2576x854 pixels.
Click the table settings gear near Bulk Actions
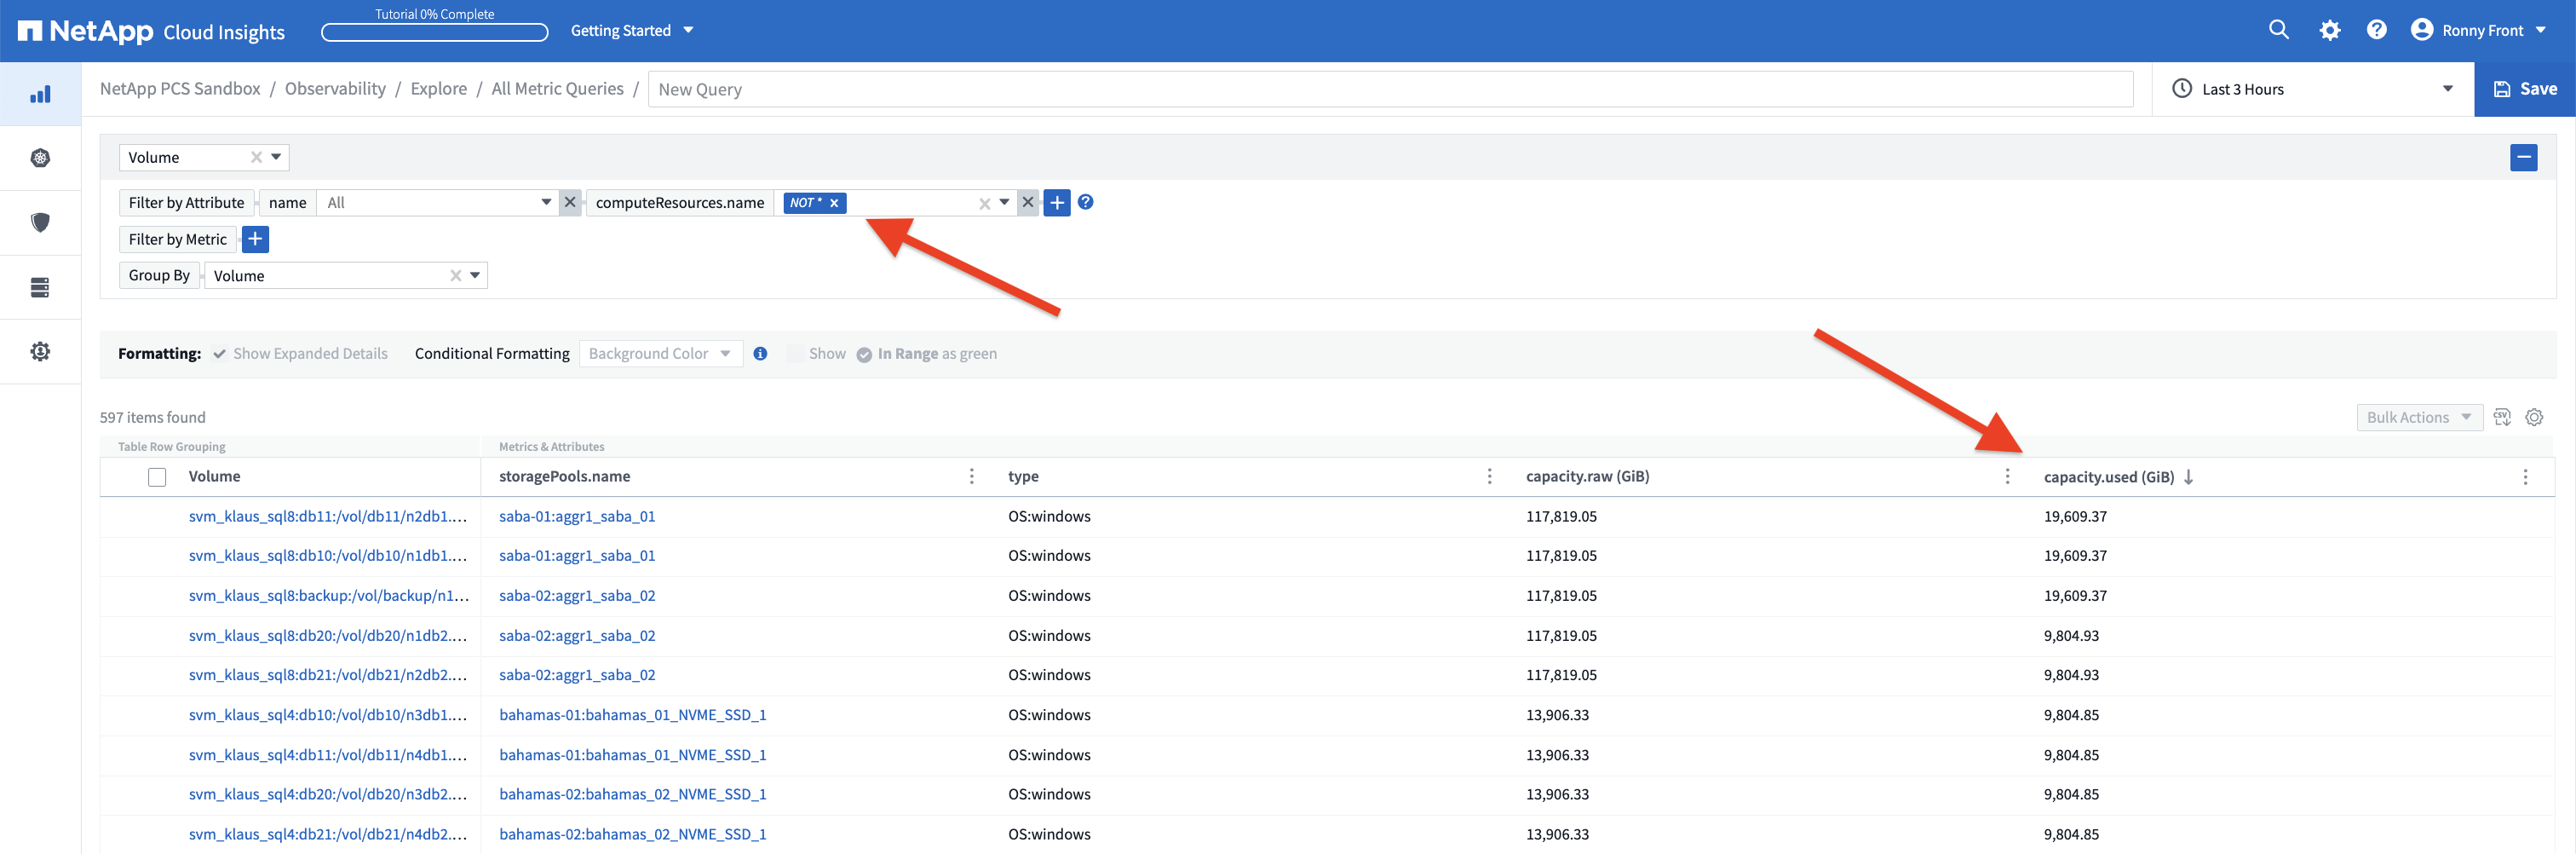click(2534, 417)
